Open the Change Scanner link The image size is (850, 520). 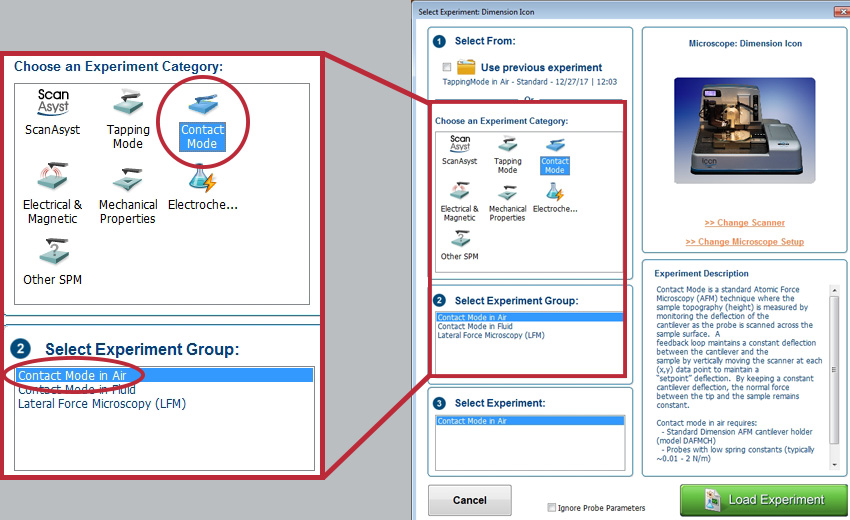tap(744, 223)
